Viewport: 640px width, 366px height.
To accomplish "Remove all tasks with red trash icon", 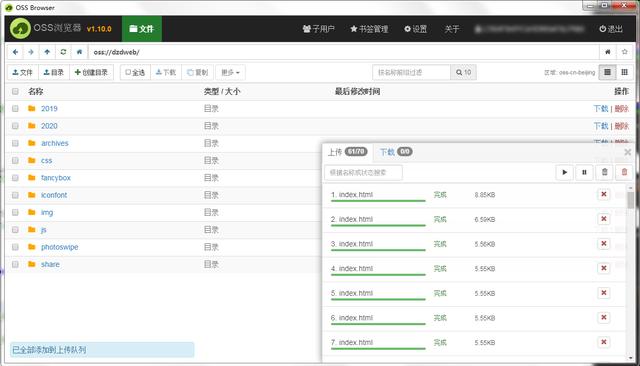I will tap(624, 172).
